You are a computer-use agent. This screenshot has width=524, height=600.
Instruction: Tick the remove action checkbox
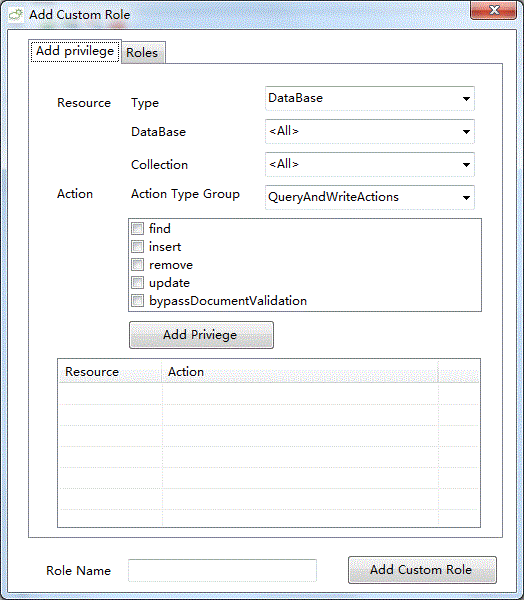pos(137,264)
